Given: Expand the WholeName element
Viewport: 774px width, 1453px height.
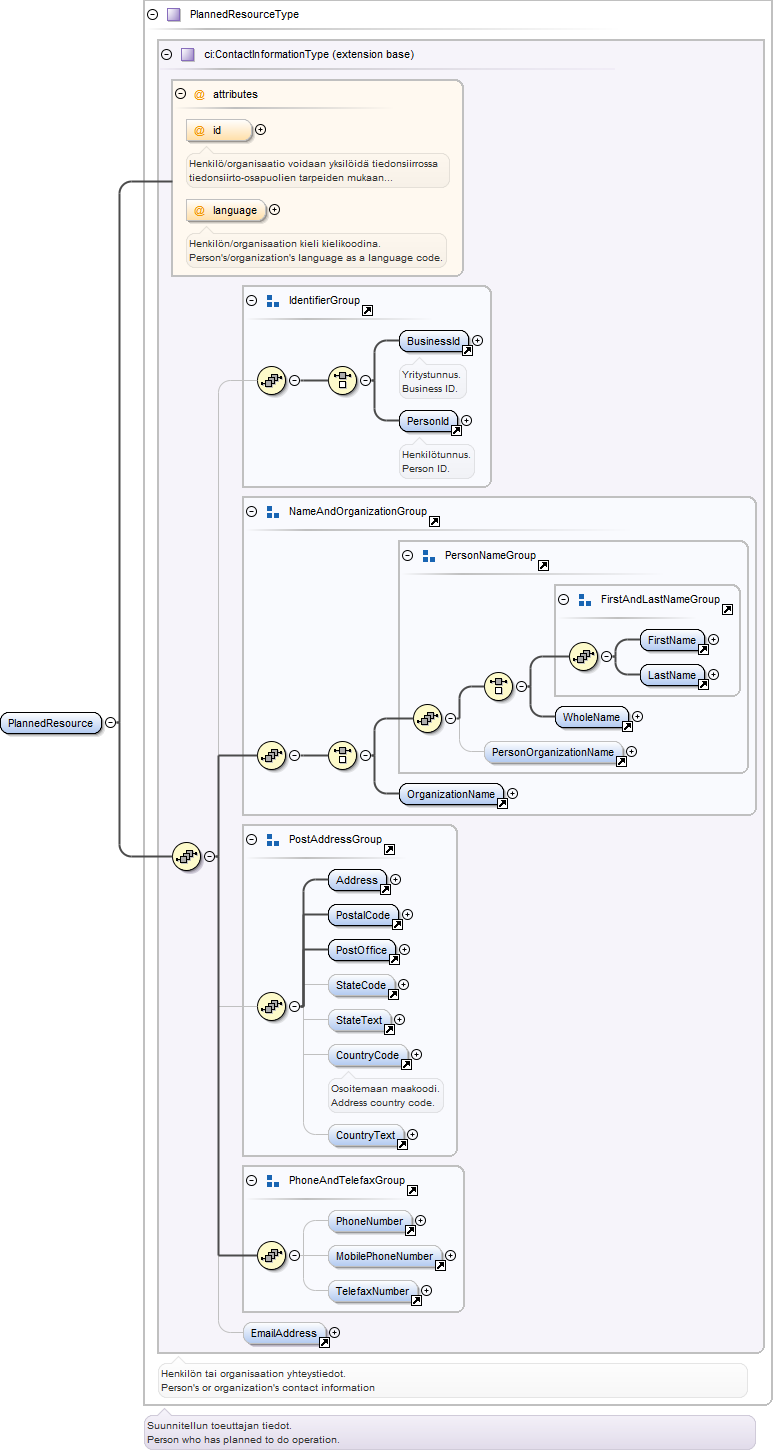Looking at the screenshot, I should coord(637,717).
